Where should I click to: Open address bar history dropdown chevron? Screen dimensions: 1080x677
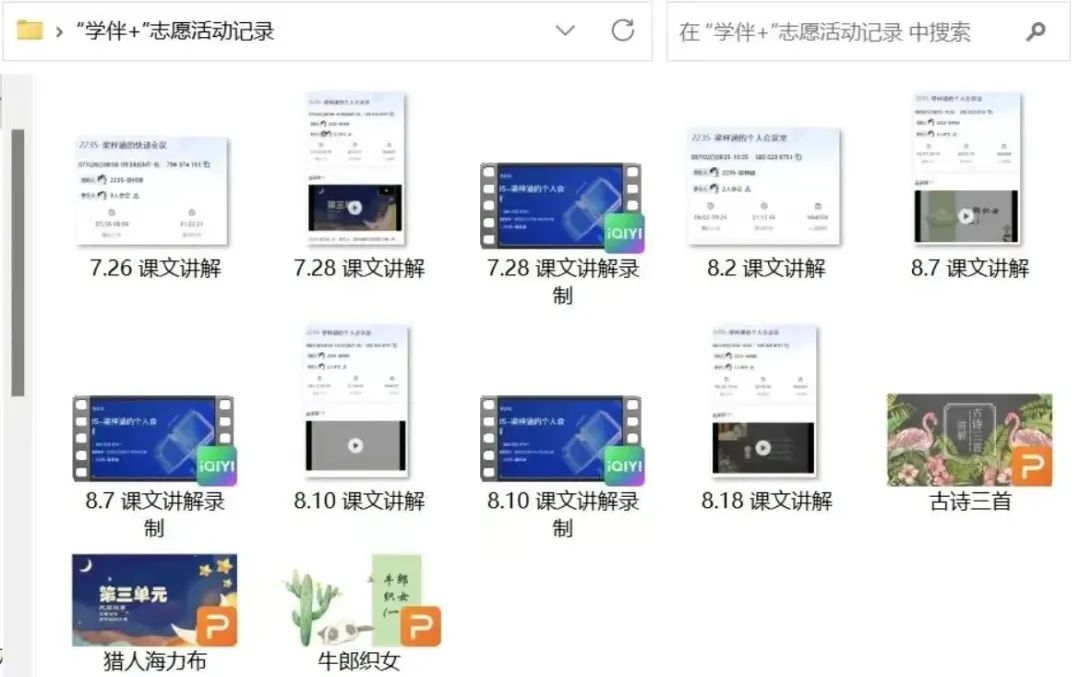[x=565, y=31]
